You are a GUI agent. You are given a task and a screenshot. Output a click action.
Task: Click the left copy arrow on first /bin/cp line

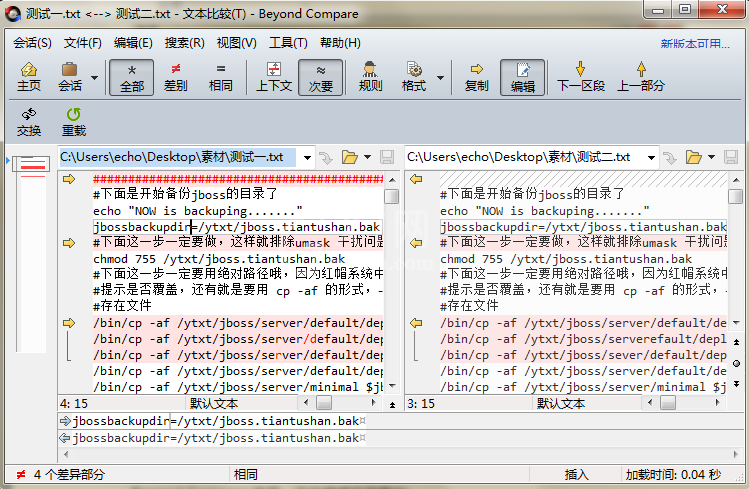[x=69, y=323]
